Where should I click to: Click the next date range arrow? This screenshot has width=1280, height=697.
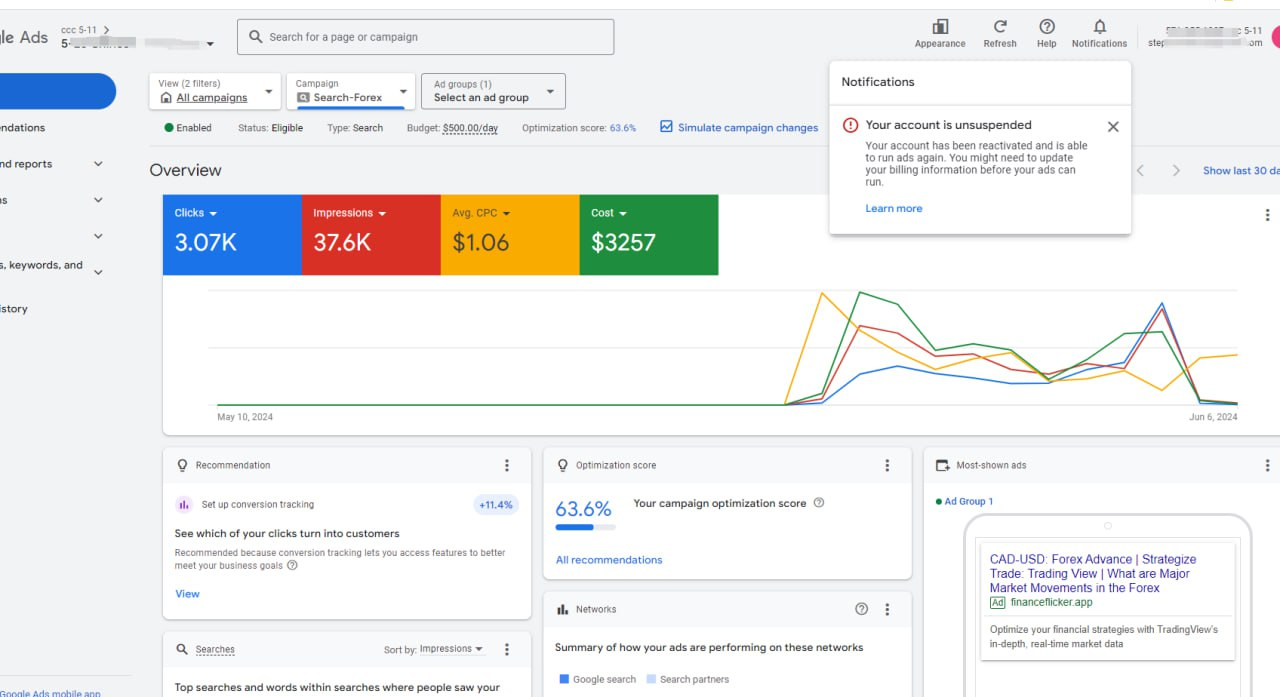[x=1176, y=171]
